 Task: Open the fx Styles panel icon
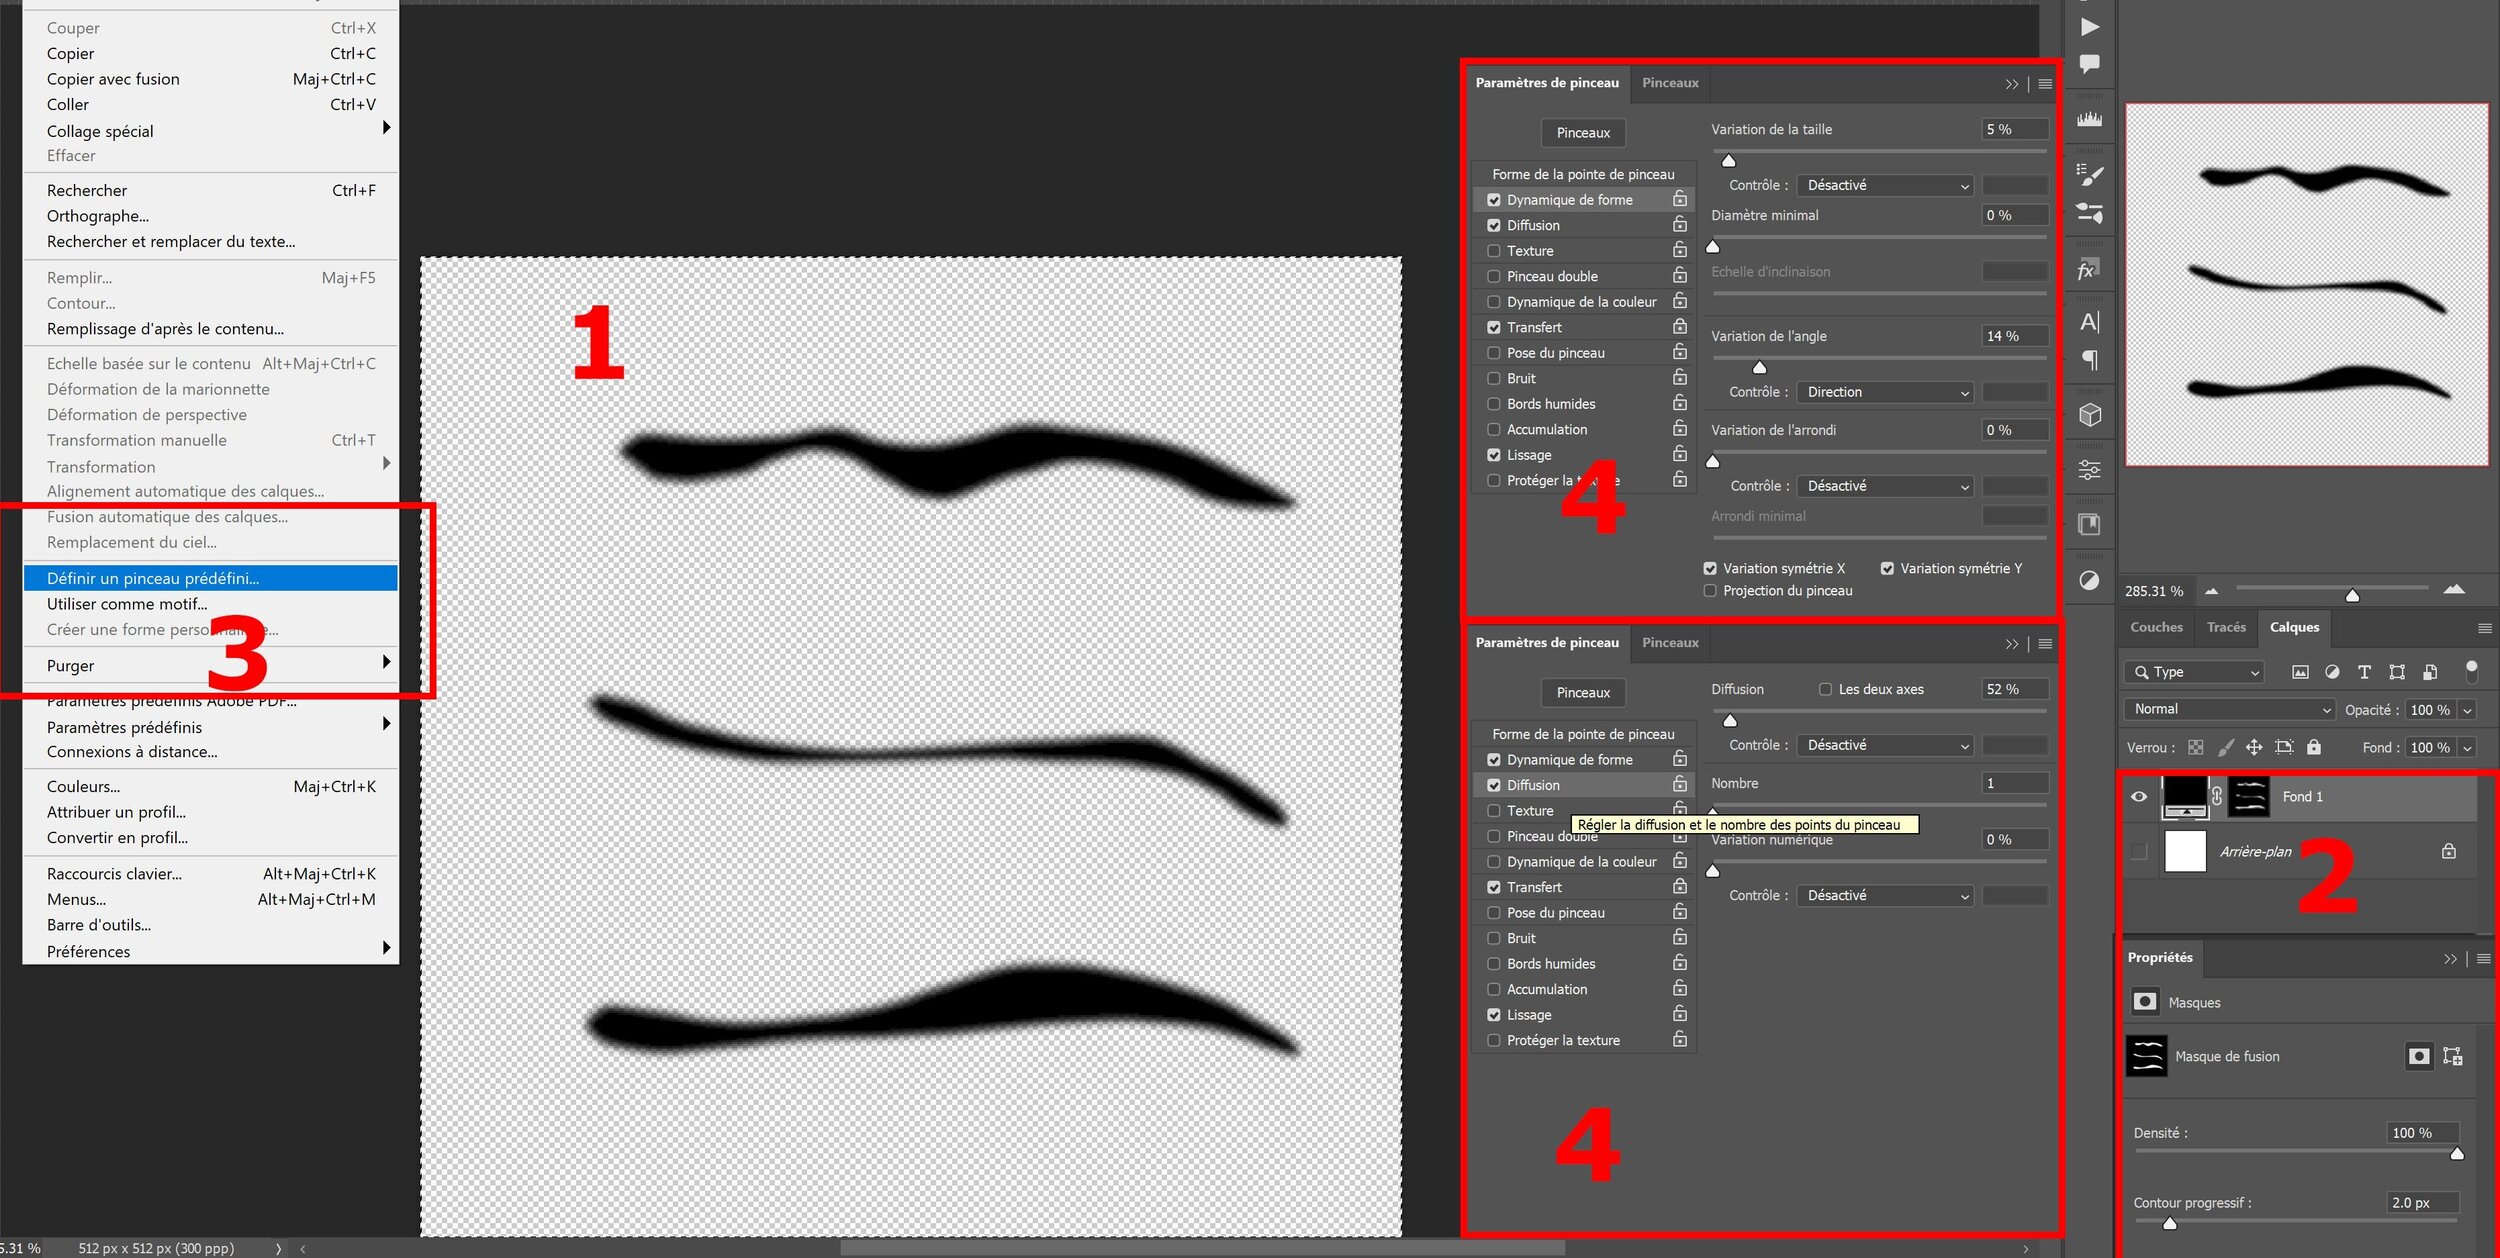2087,270
